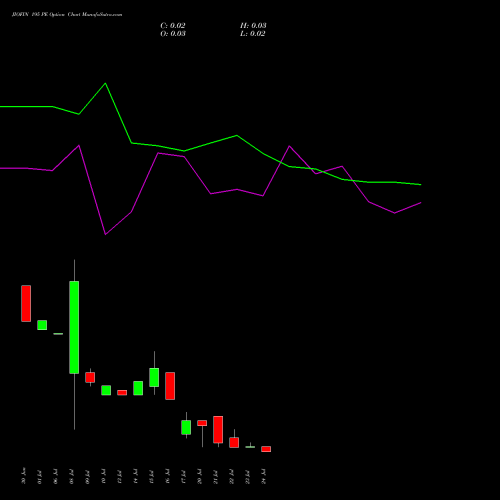Select the first large red candlestick on left

(26, 303)
